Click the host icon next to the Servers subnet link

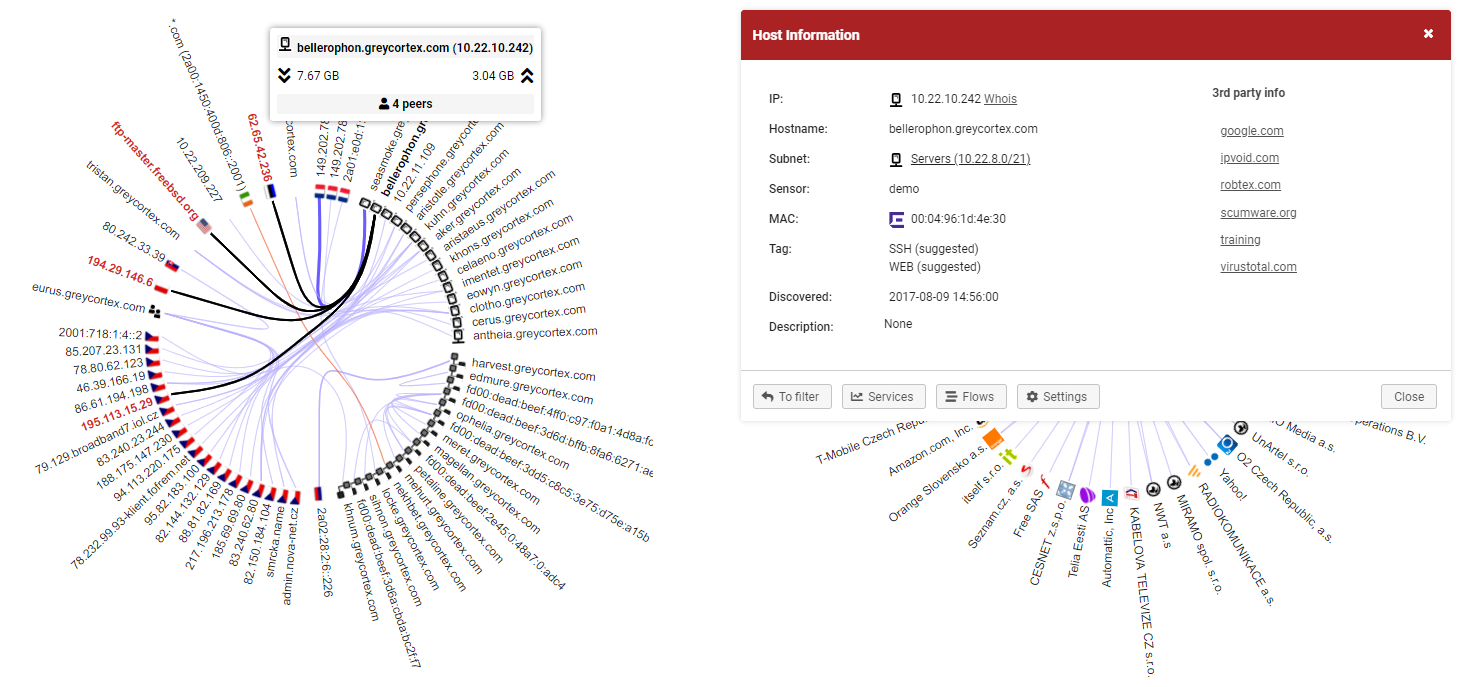[x=896, y=158]
